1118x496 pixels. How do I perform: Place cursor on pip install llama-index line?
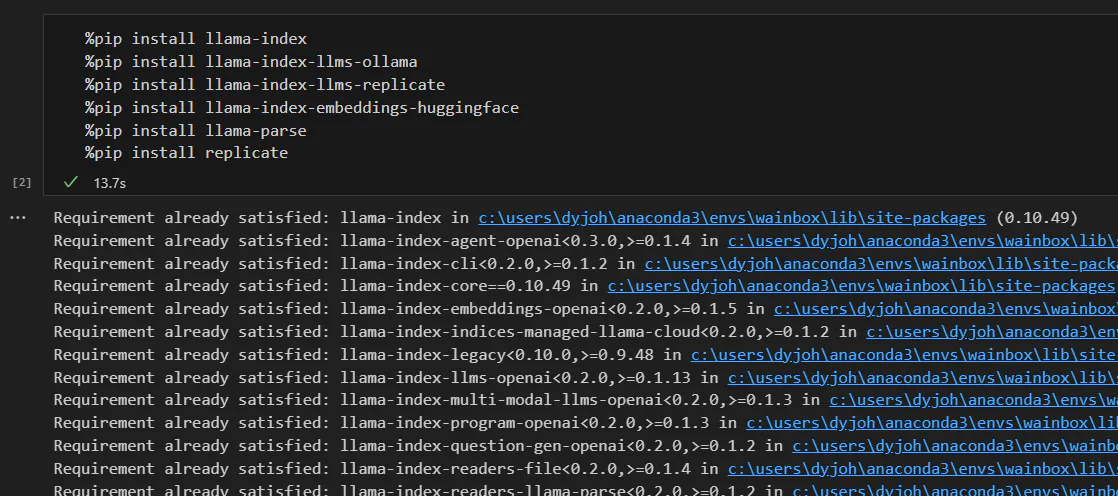tap(196, 38)
